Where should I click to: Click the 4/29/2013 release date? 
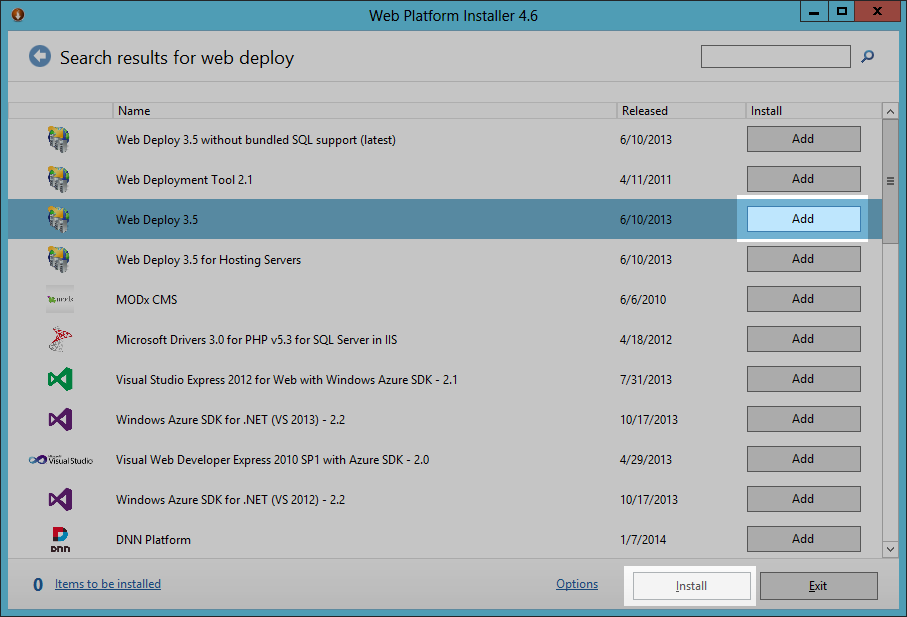[646, 460]
